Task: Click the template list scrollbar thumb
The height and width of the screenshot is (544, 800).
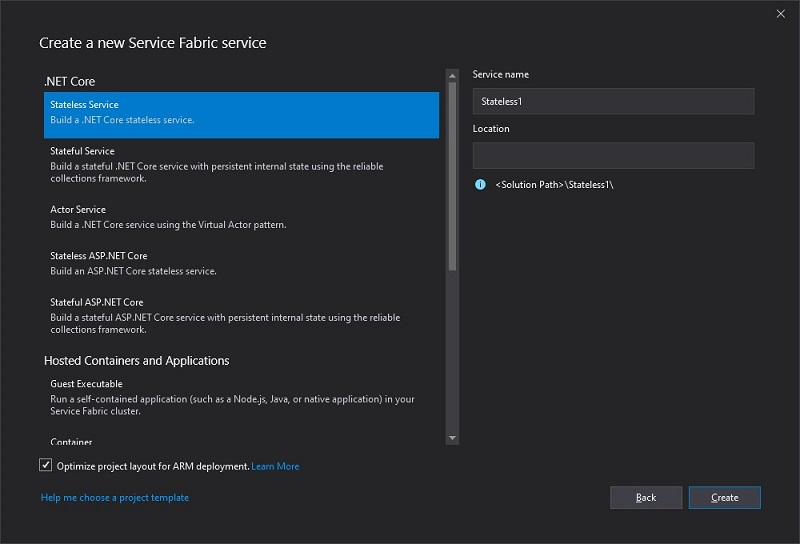Action: point(452,175)
